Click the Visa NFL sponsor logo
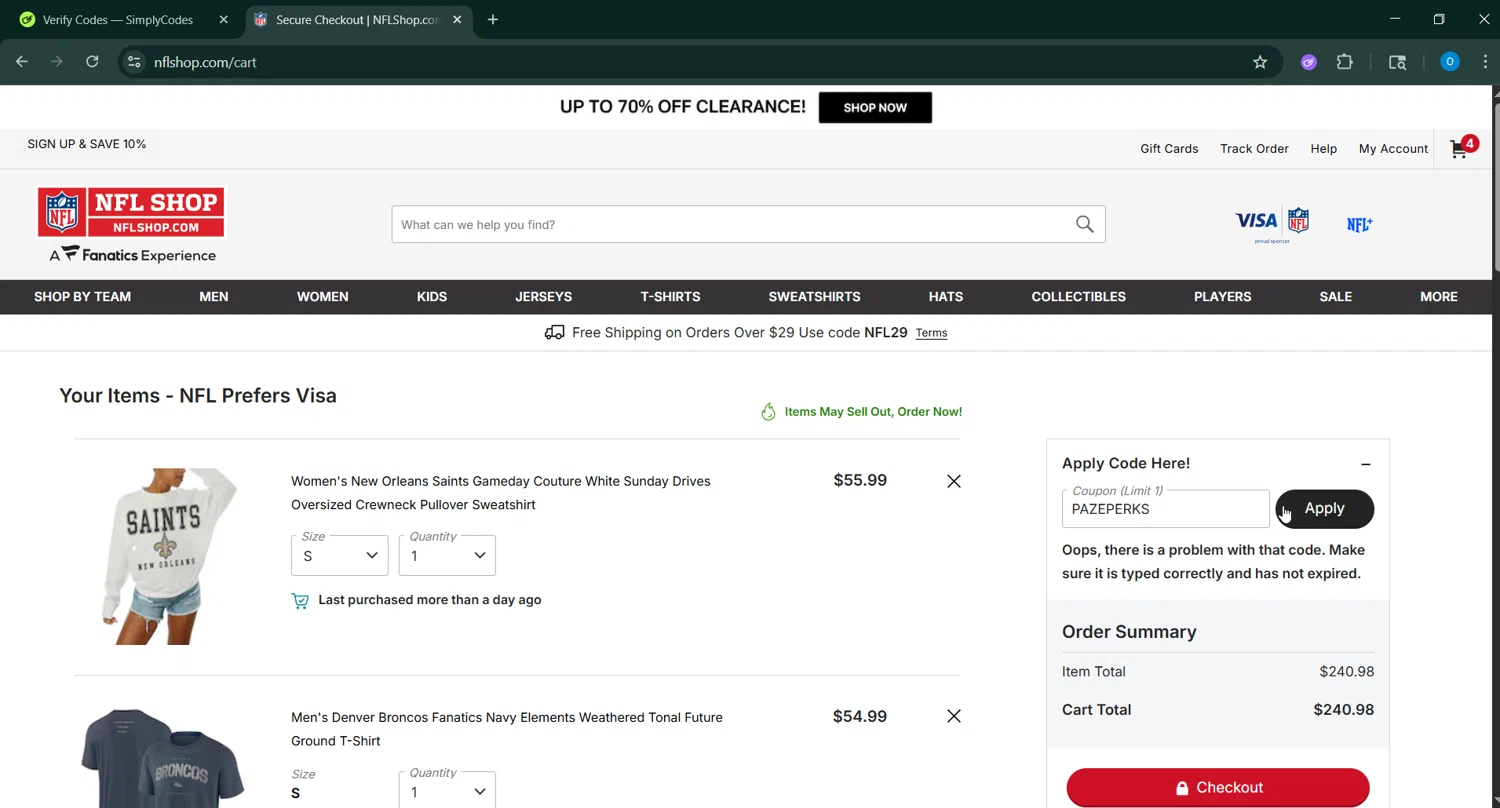 click(1272, 224)
